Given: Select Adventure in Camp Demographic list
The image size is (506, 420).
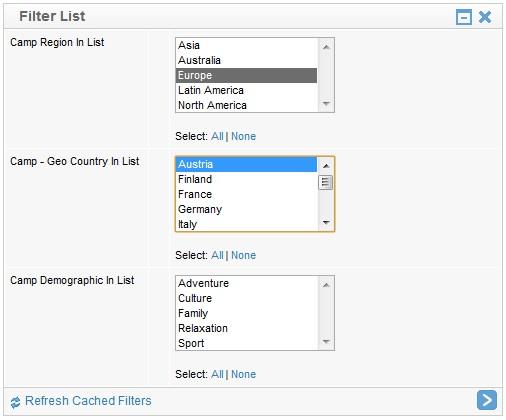Looking at the screenshot, I should pos(246,283).
